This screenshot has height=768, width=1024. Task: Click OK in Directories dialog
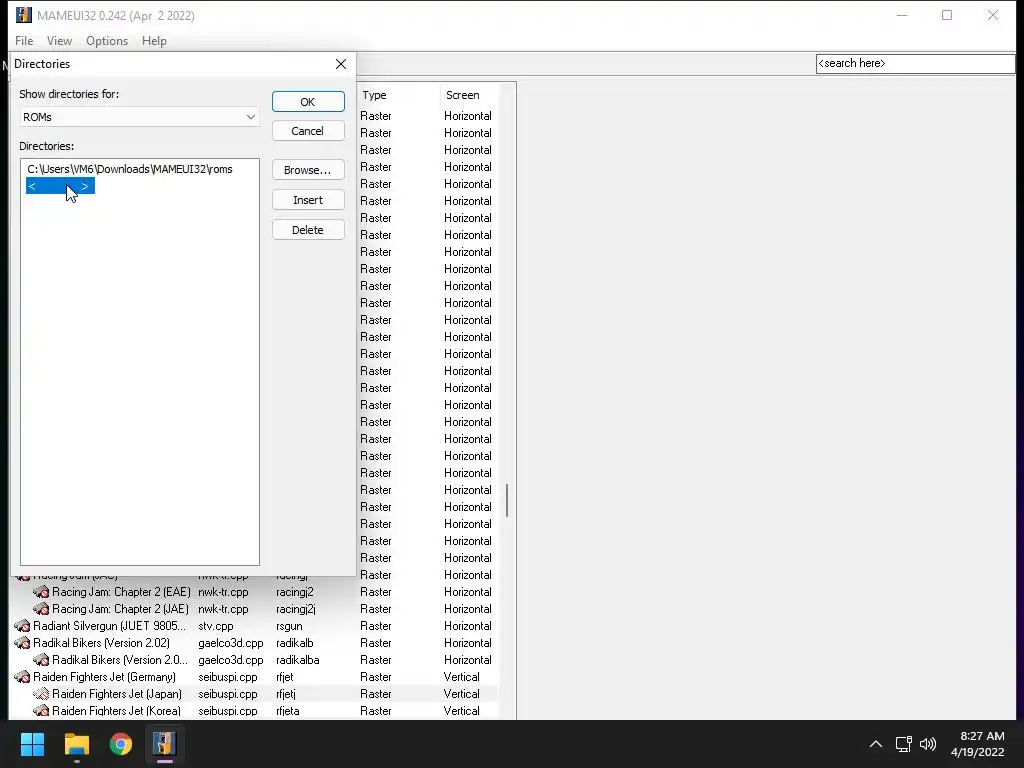(x=308, y=102)
